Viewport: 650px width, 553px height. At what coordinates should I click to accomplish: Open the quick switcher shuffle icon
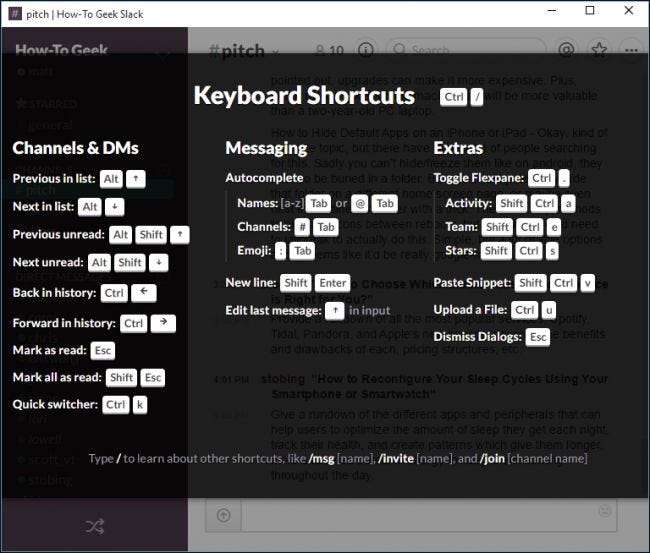coord(95,526)
